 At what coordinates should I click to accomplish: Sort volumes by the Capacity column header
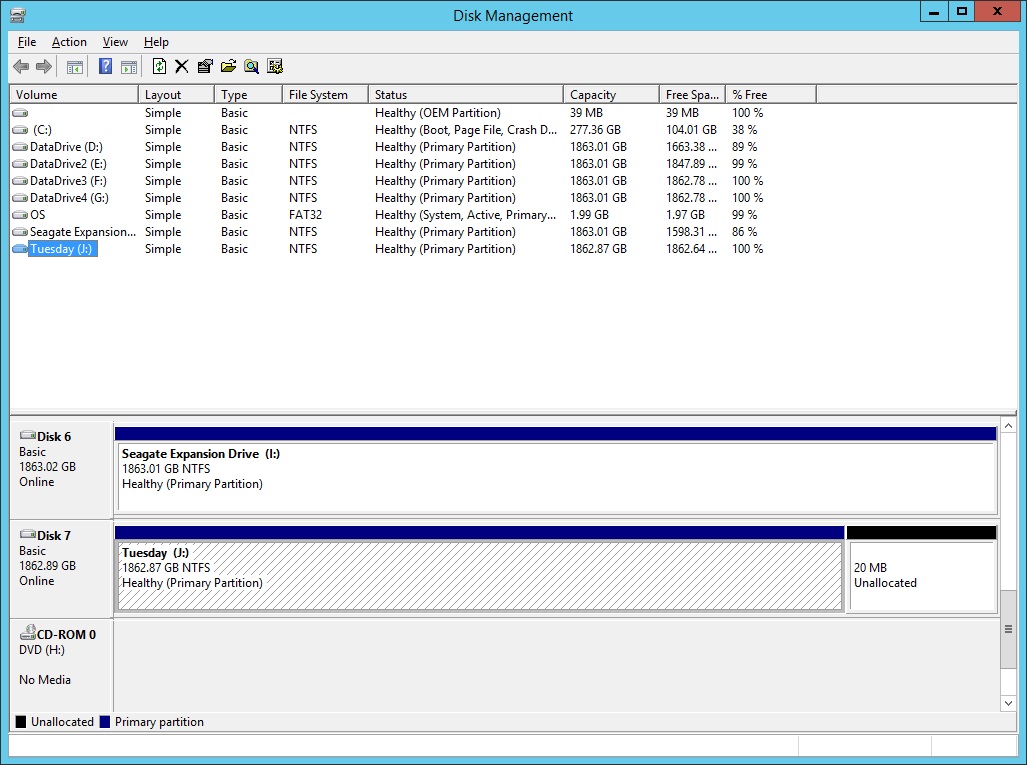611,93
